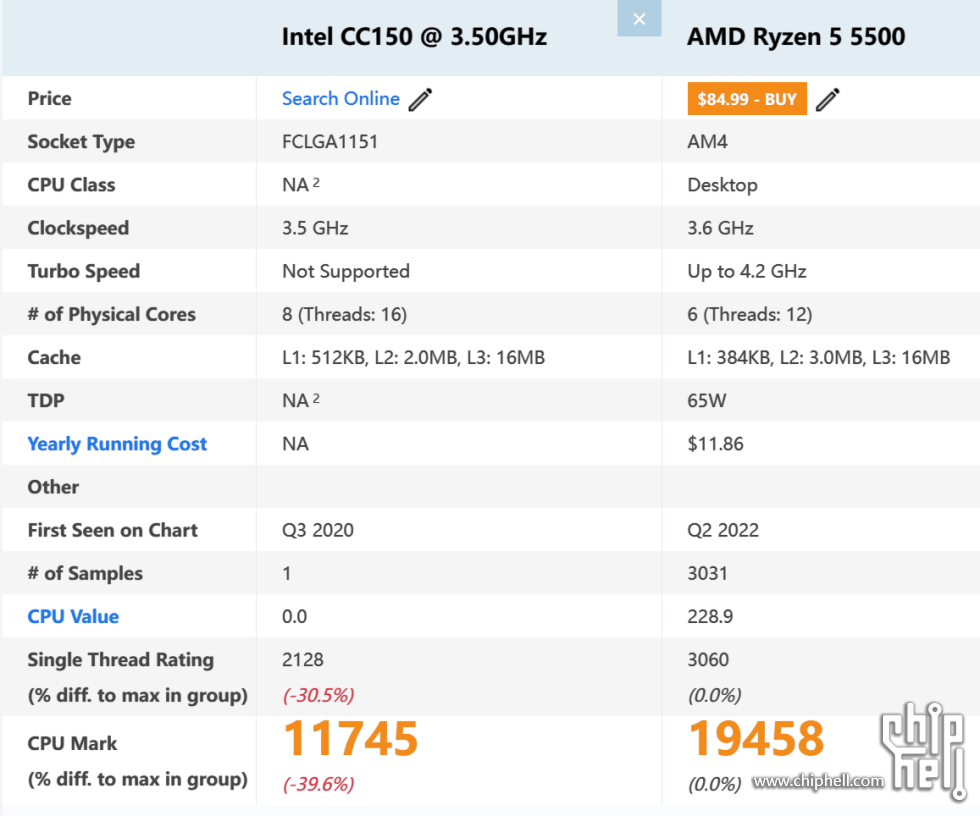Screen dimensions: 980x816
Task: Edit the Ryzen 5 5500 price pencil icon
Action: click(x=828, y=99)
